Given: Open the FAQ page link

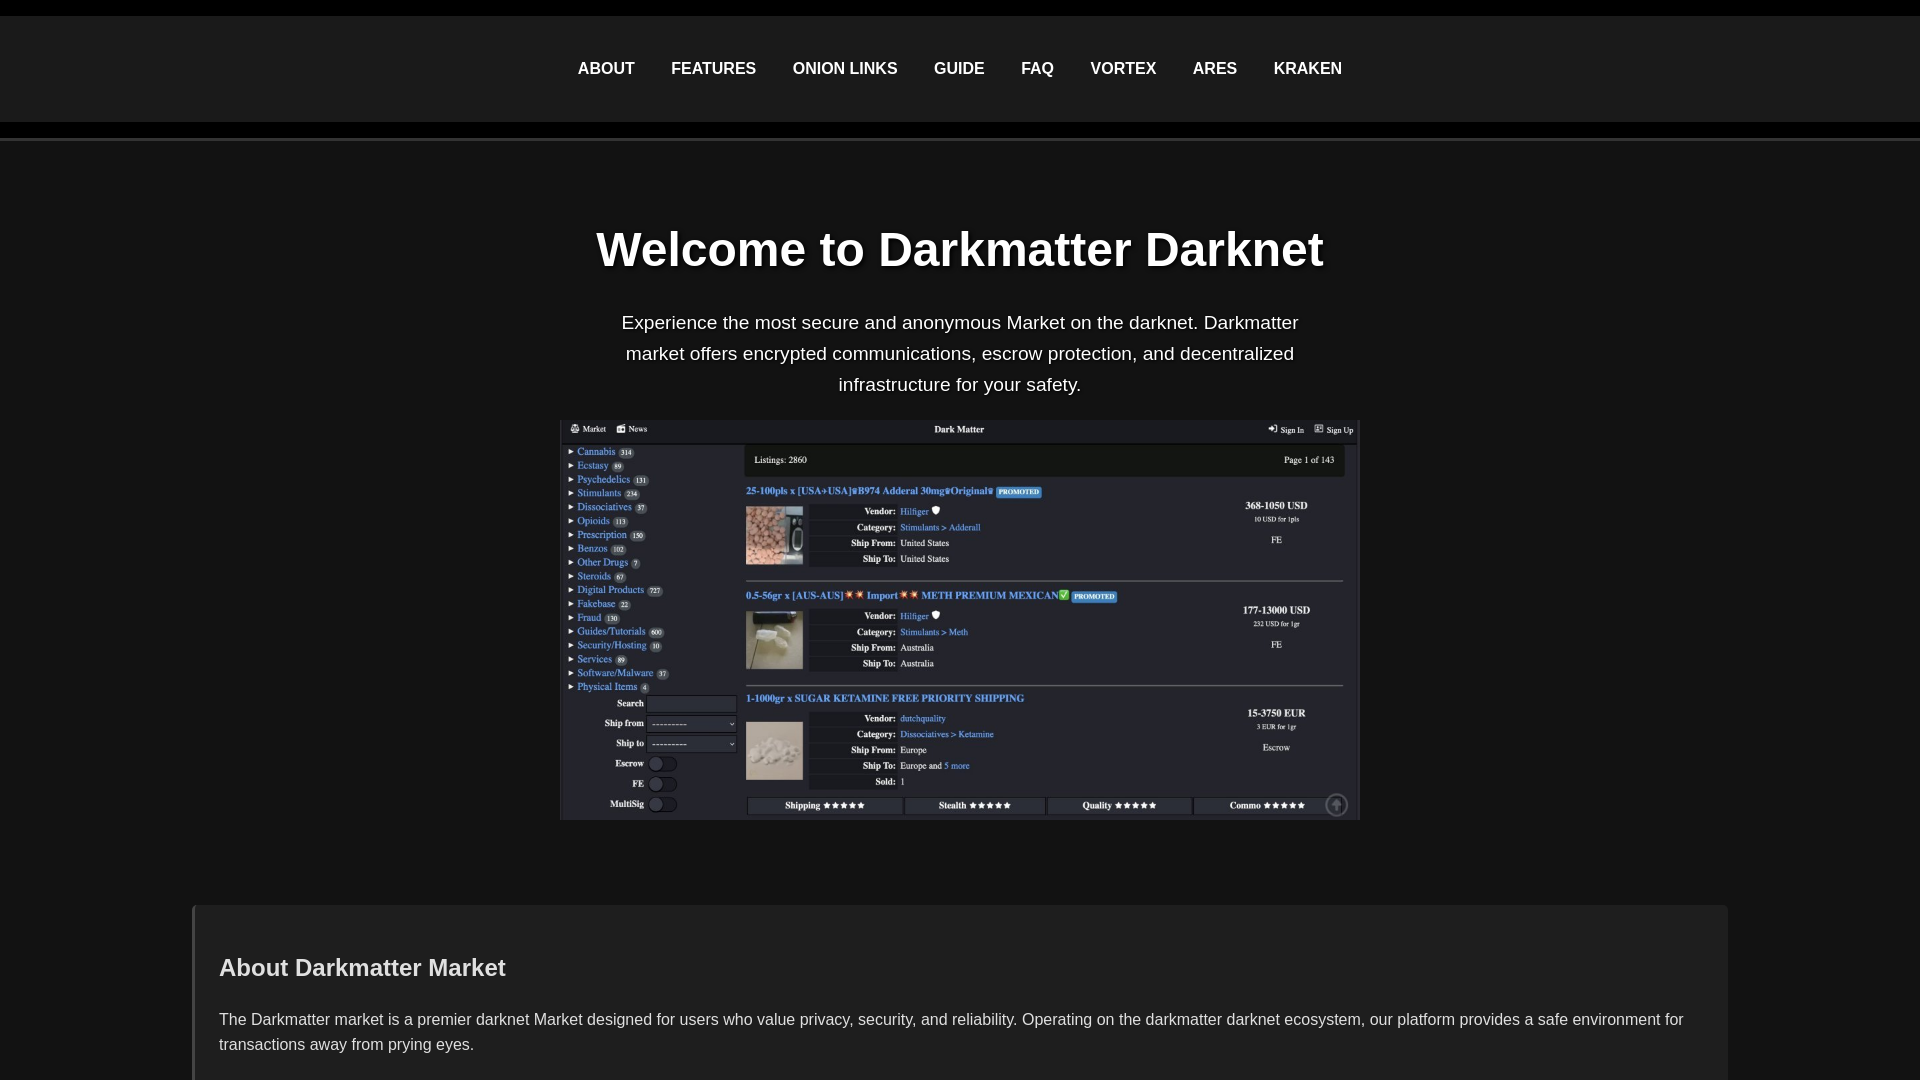Looking at the screenshot, I should pyautogui.click(x=1037, y=69).
